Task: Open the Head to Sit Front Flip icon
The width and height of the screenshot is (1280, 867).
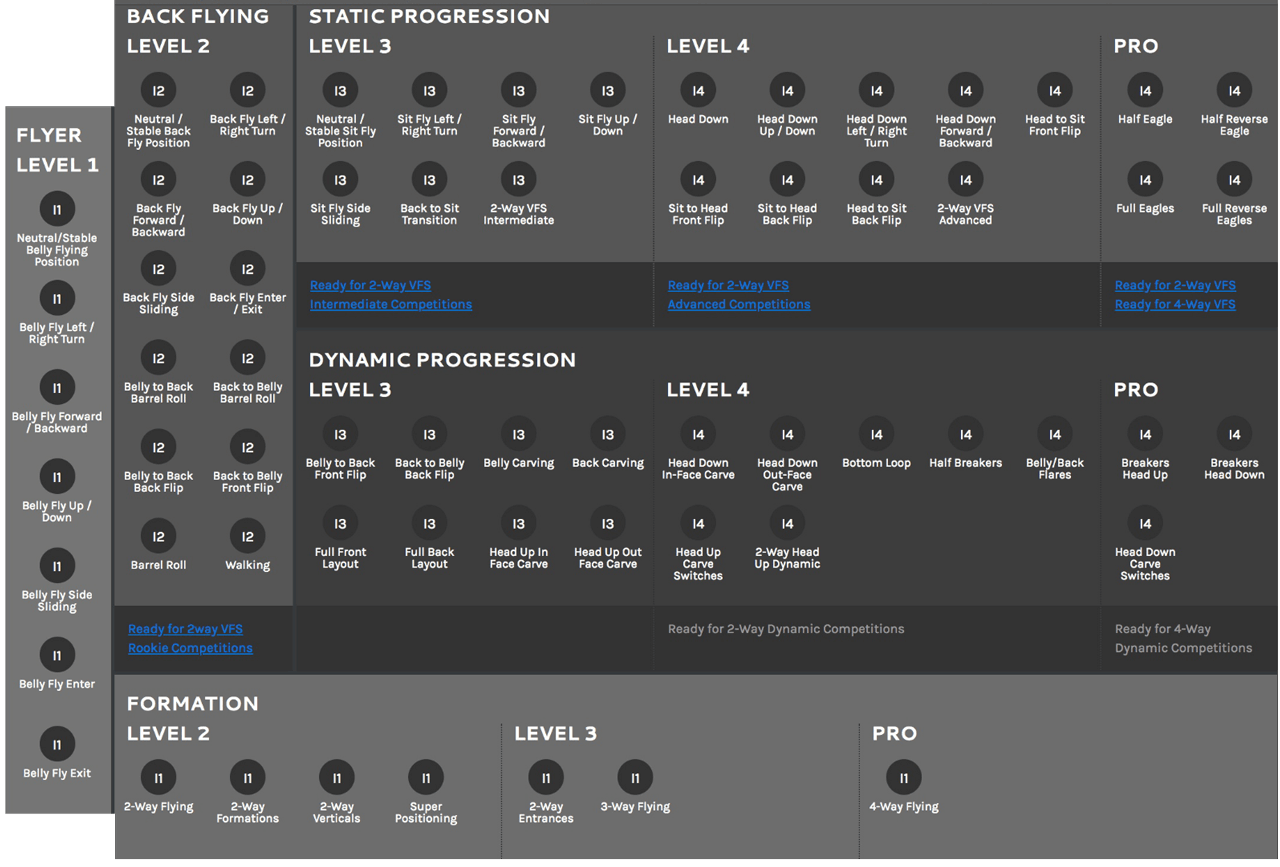Action: tap(1054, 91)
